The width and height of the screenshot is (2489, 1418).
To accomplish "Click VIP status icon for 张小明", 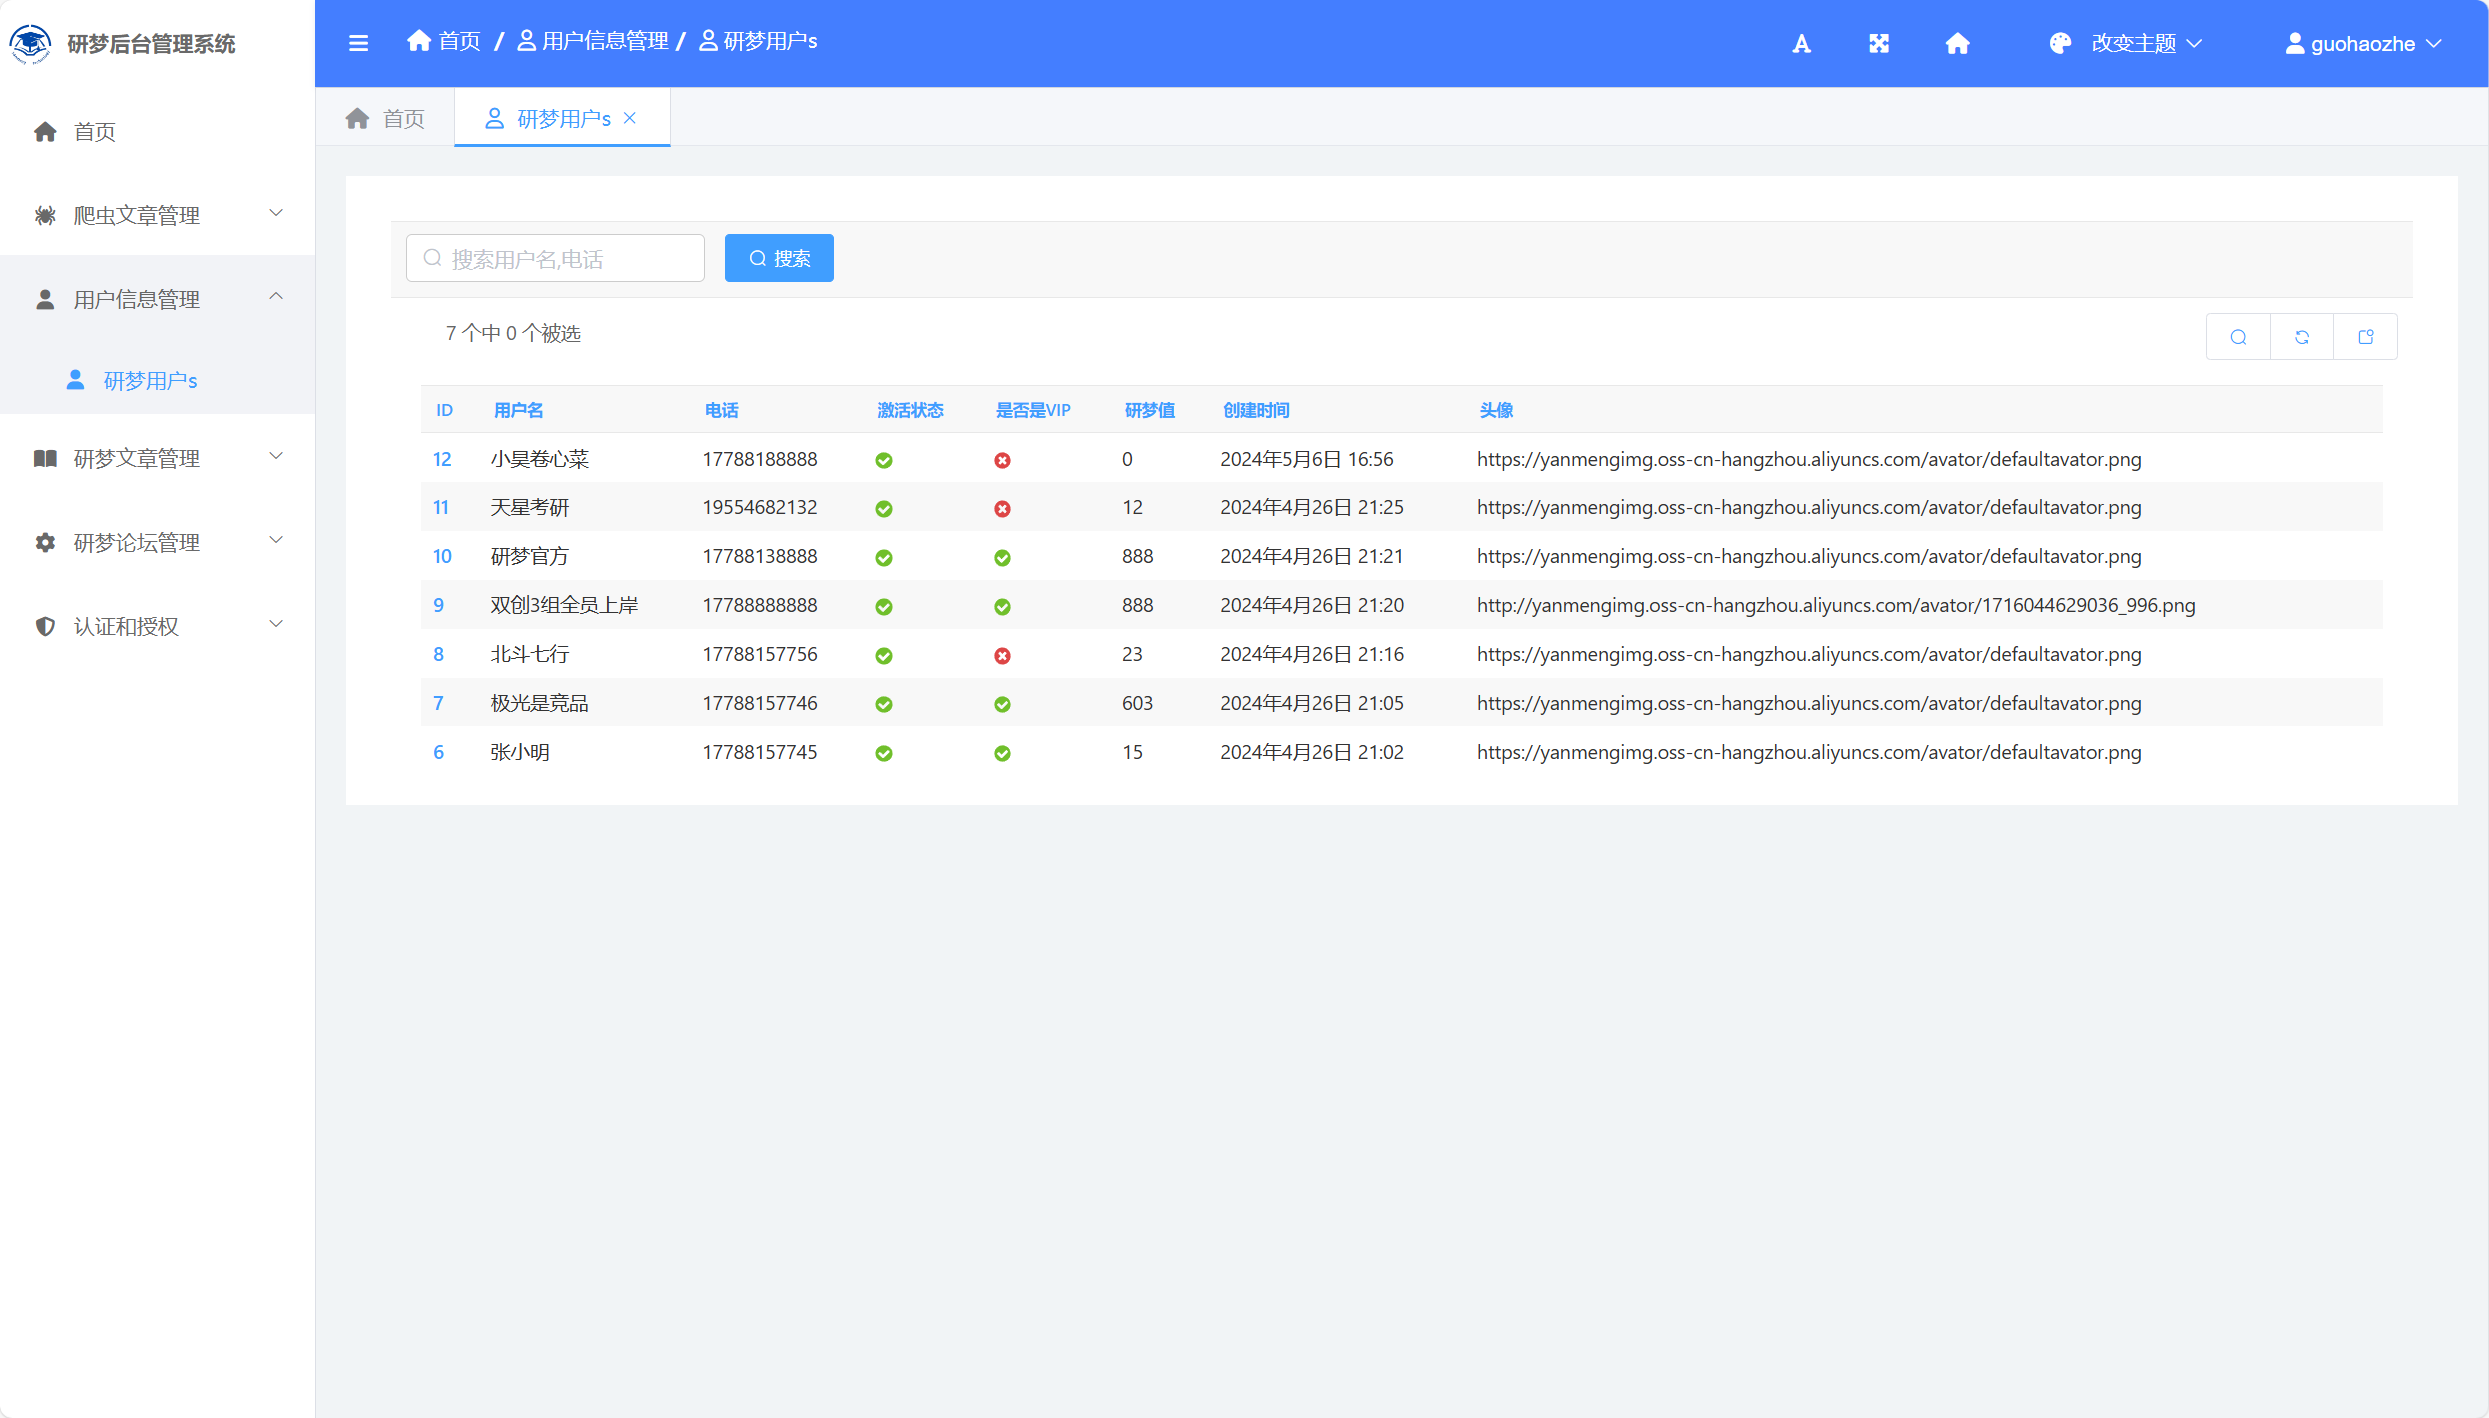I will (1002, 753).
